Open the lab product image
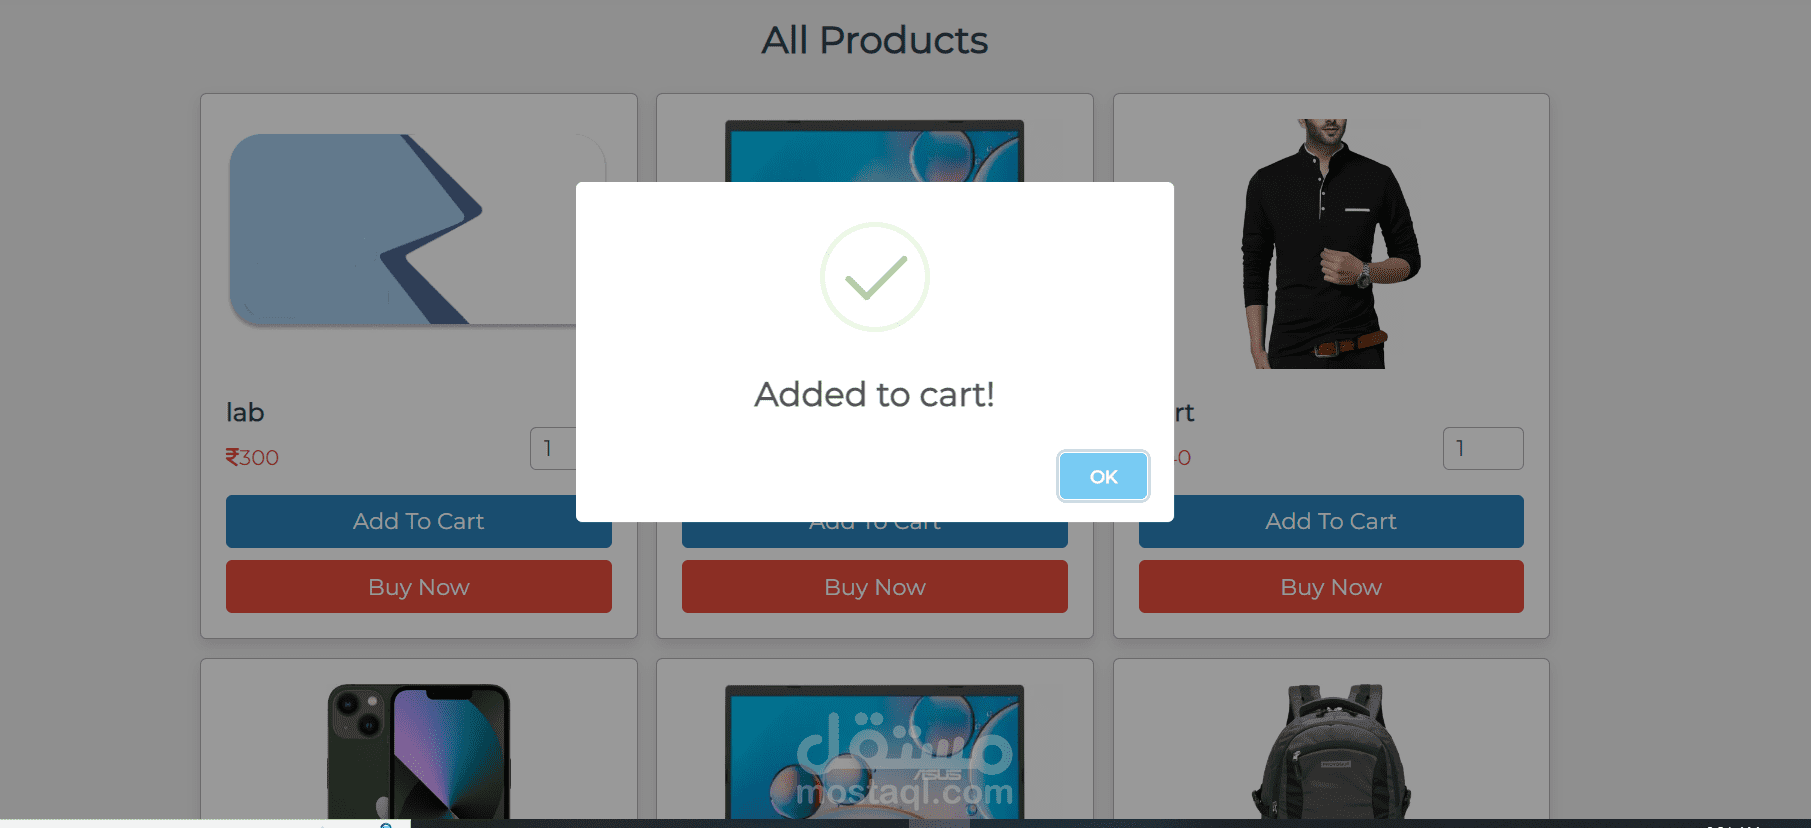 pyautogui.click(x=400, y=230)
